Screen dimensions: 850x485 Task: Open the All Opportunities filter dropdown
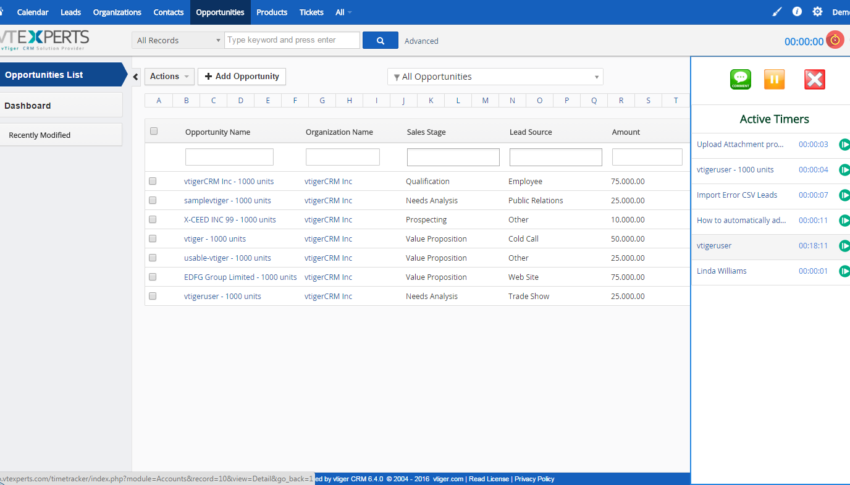pos(495,77)
